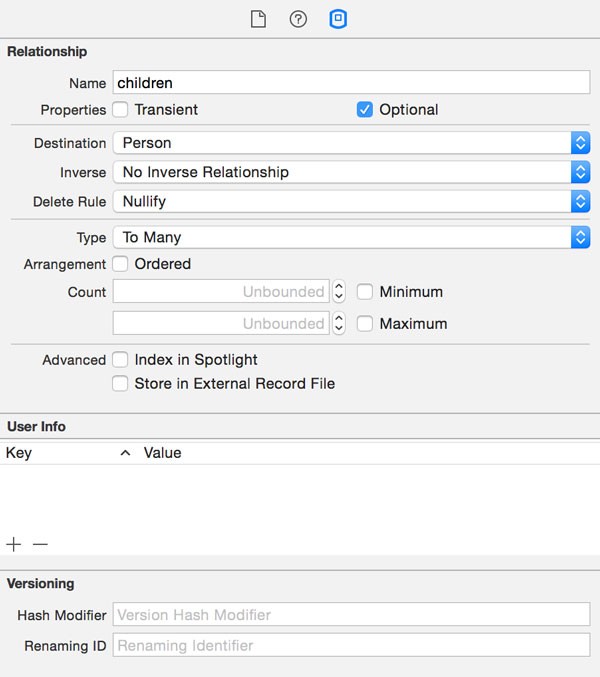
Task: Click the maximum count Unbounded field
Action: point(221,323)
